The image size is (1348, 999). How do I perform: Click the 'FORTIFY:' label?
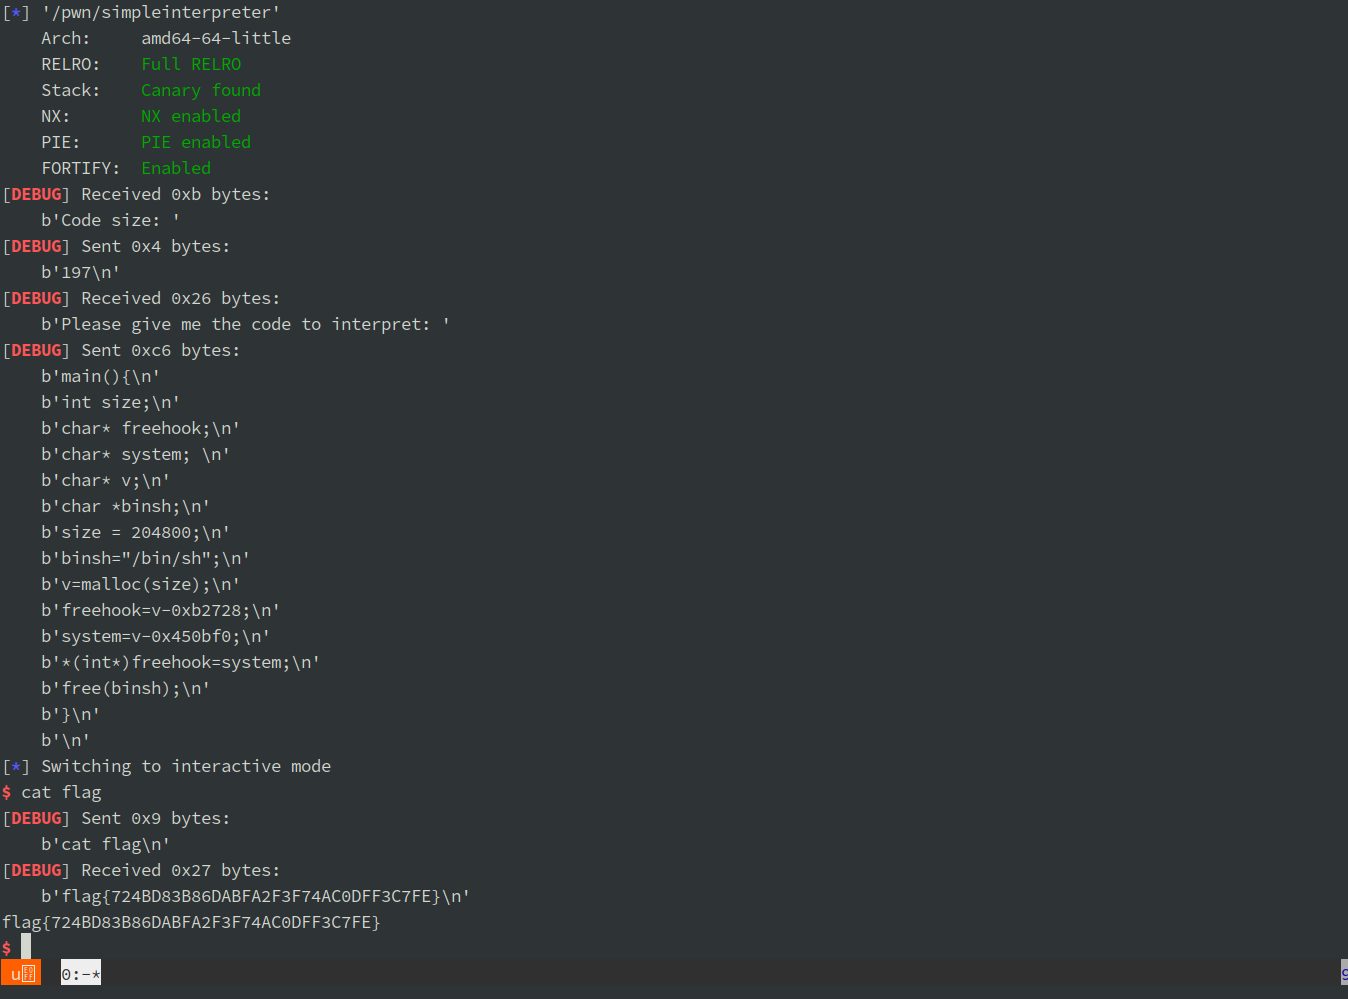pos(81,168)
